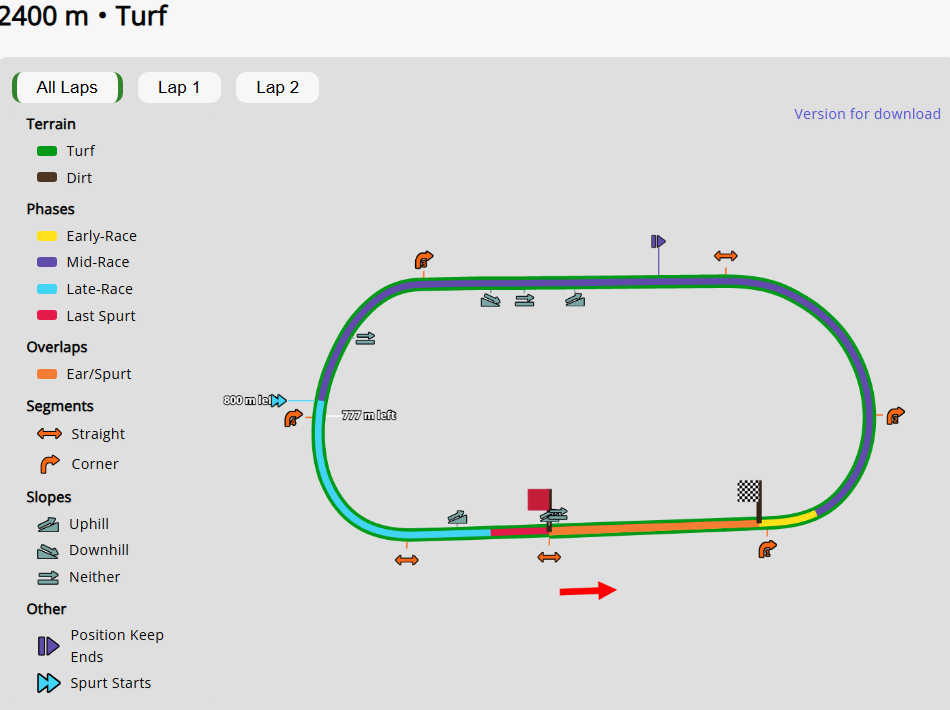Select the All Laps tab
Viewport: 950px width, 710px height.
pos(67,87)
